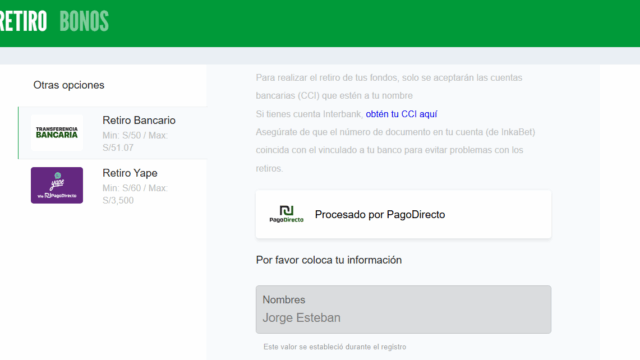Click 'Min: S/50 / Max: S/51.07' limits text

135,142
